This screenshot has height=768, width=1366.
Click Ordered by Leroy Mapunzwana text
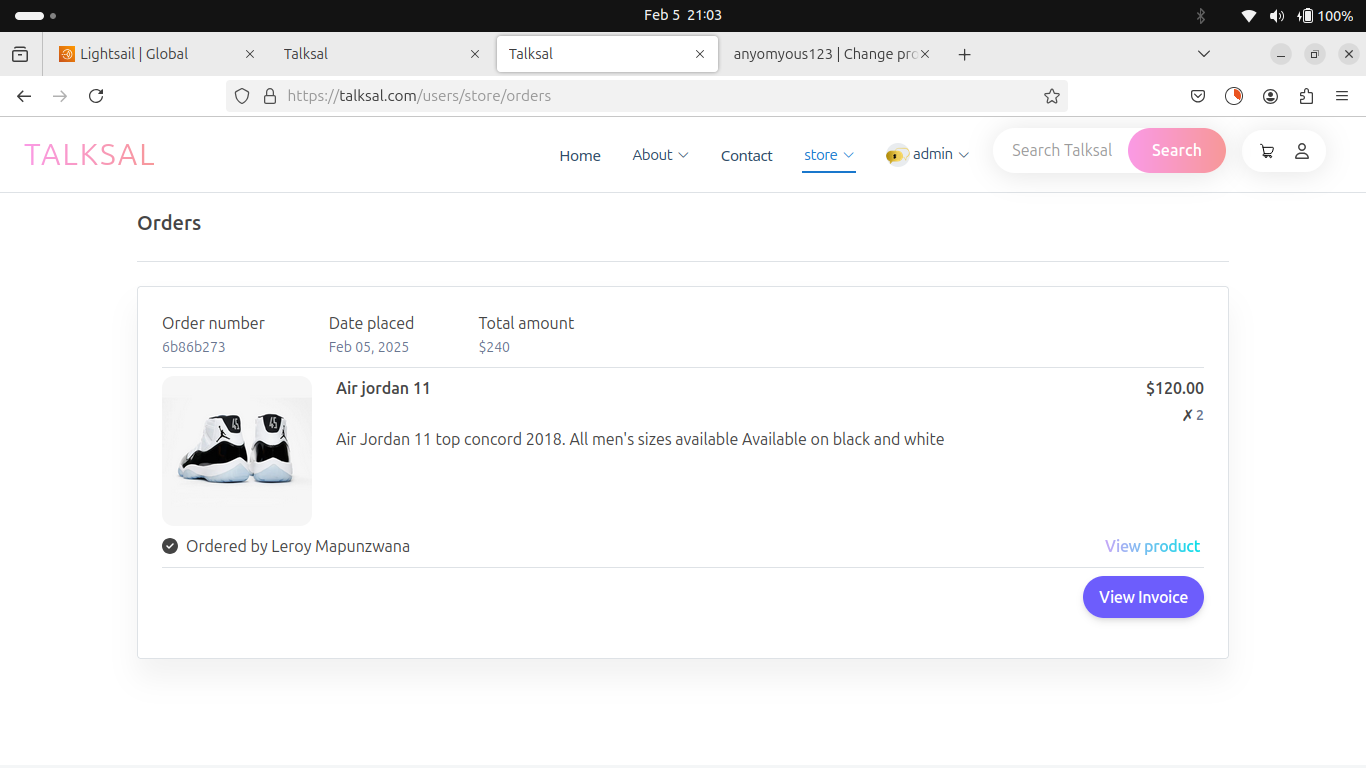coord(298,546)
